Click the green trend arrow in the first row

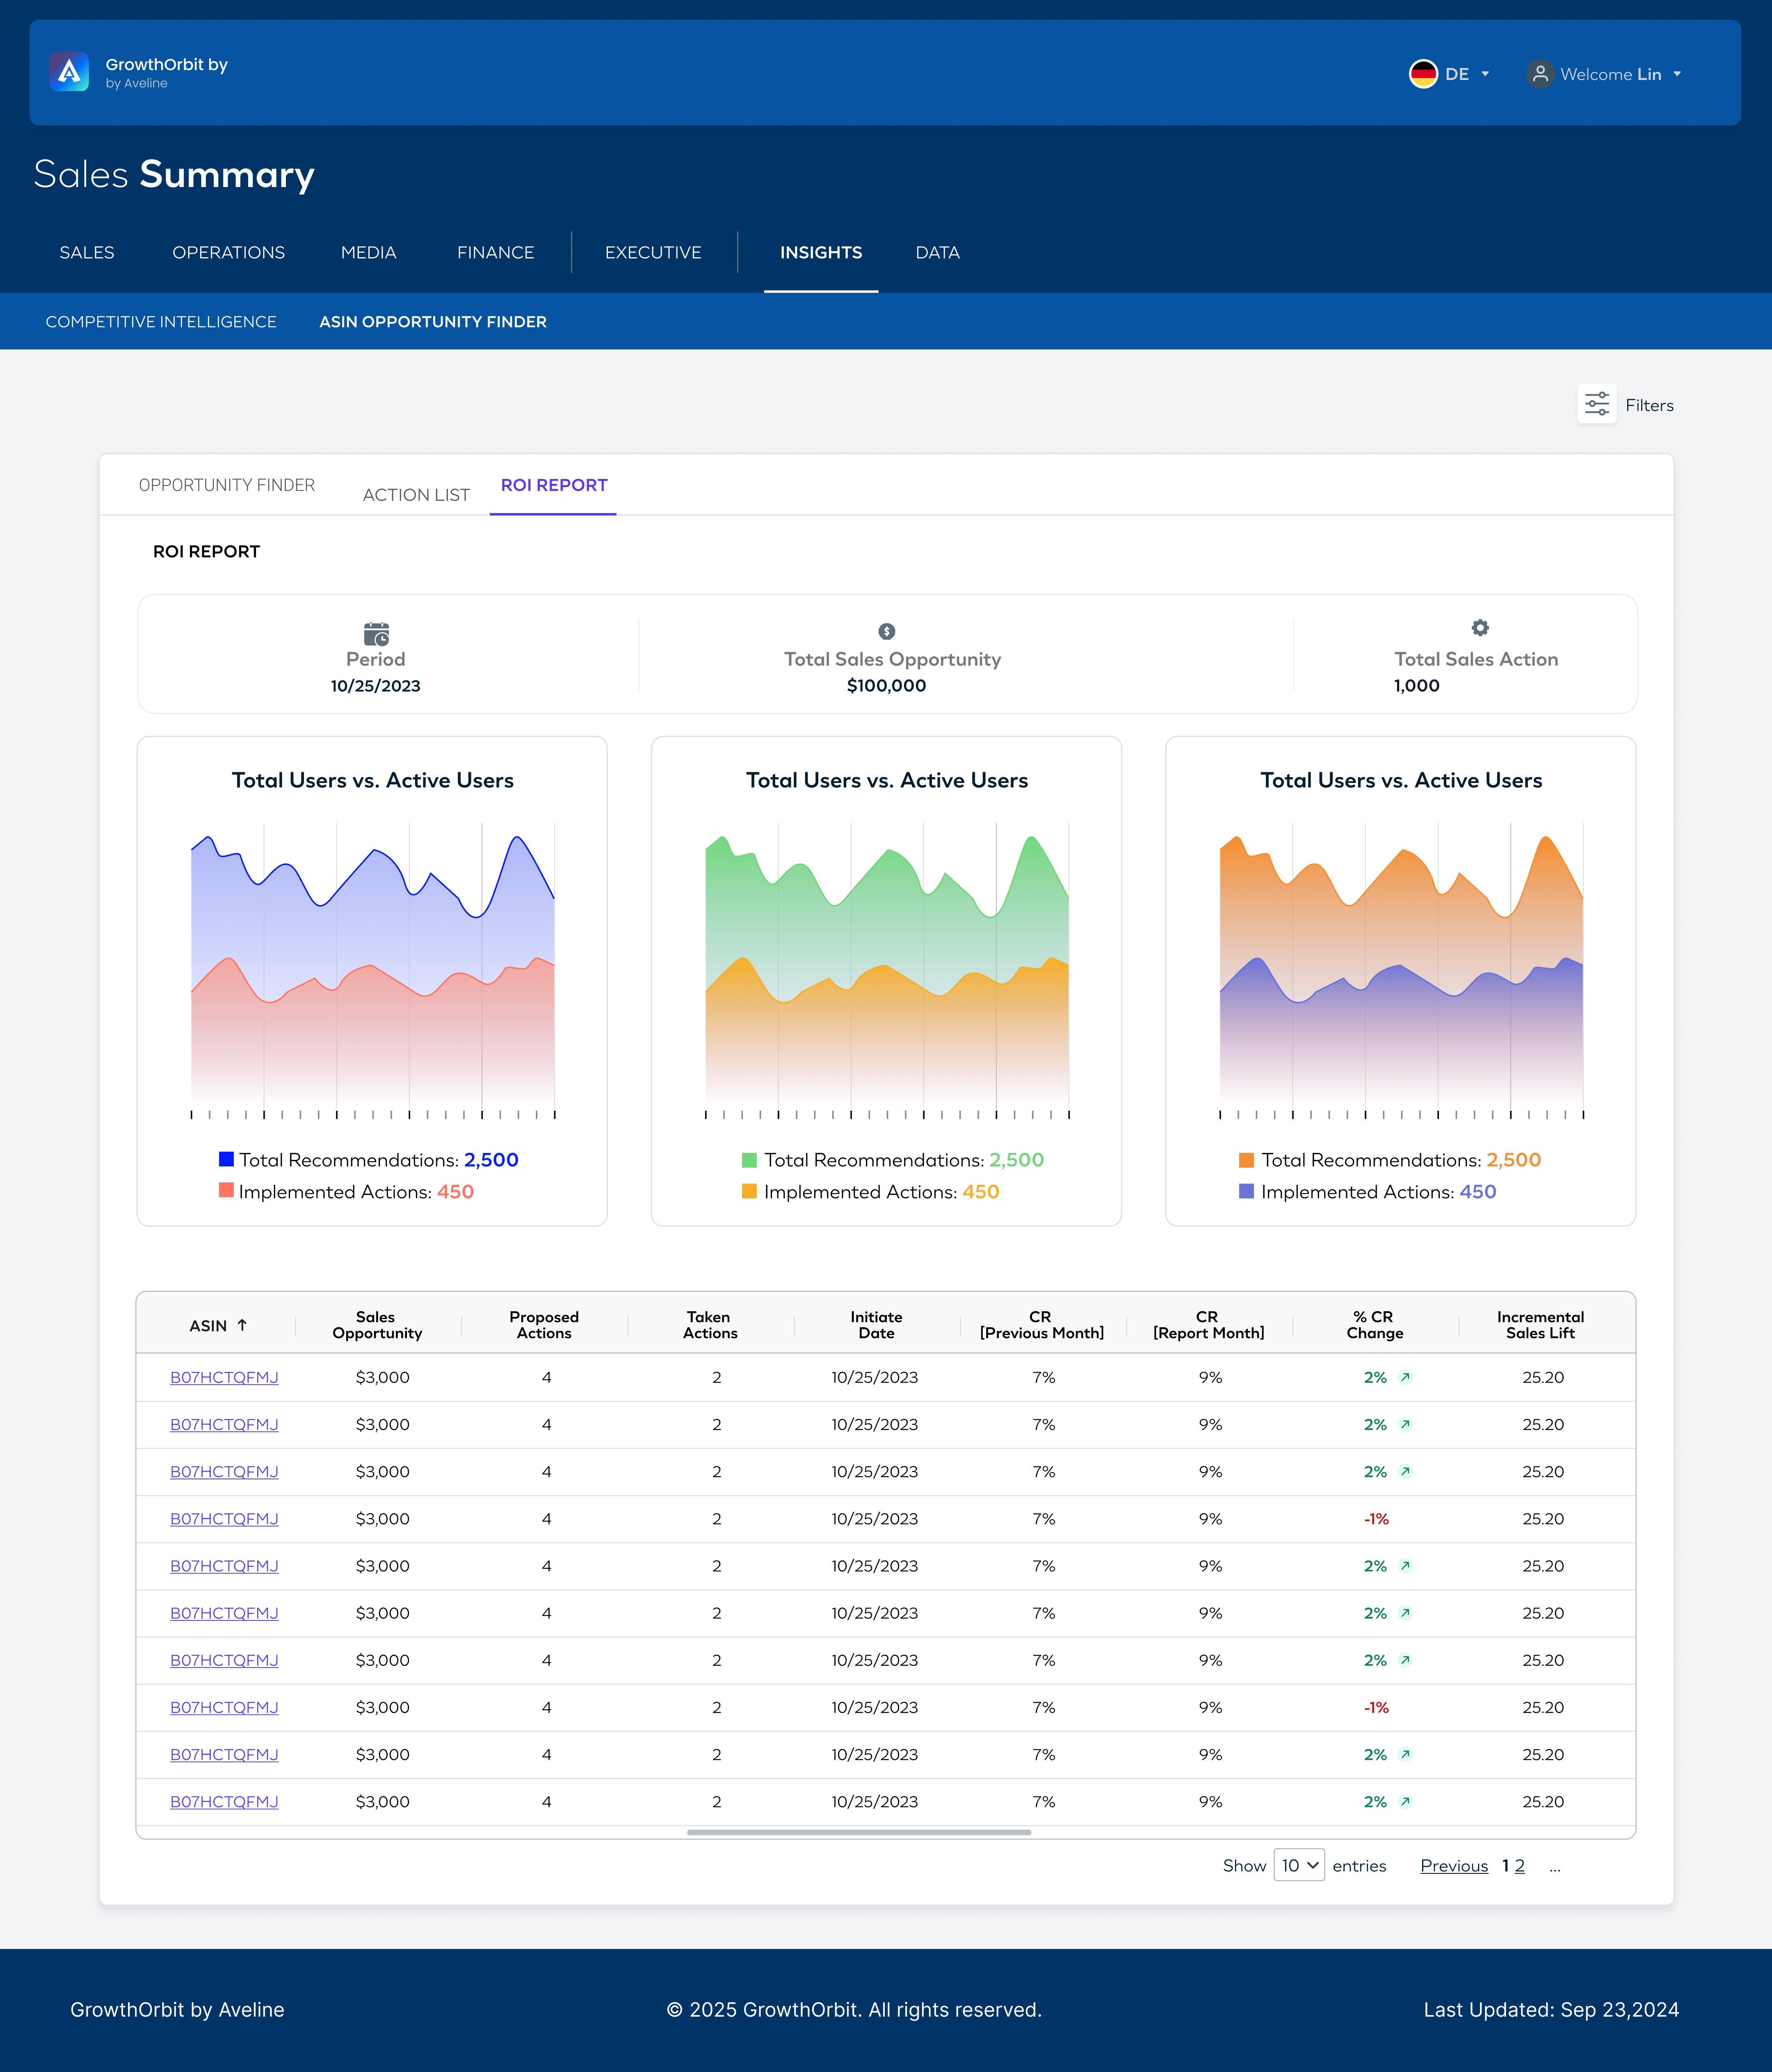1405,1377
